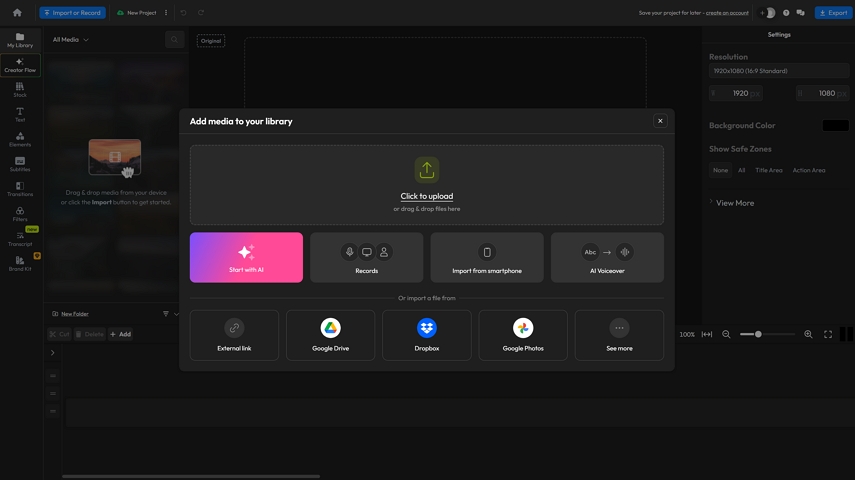Click the 100% zoom level value
This screenshot has width=855, height=480.
click(x=687, y=334)
